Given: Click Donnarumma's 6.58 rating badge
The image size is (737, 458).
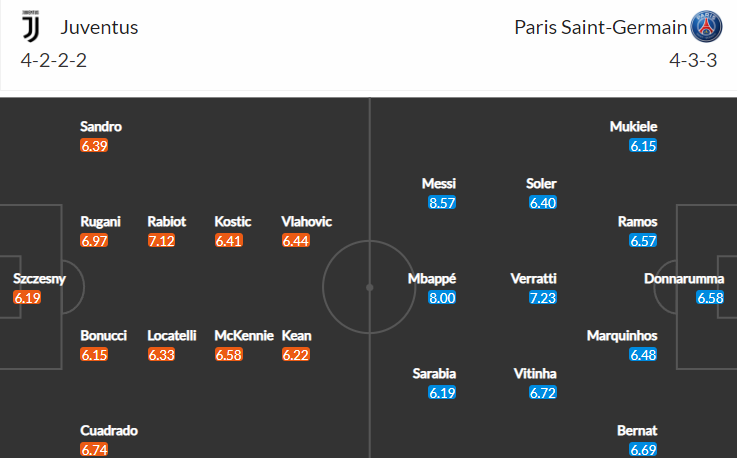Looking at the screenshot, I should [x=710, y=298].
